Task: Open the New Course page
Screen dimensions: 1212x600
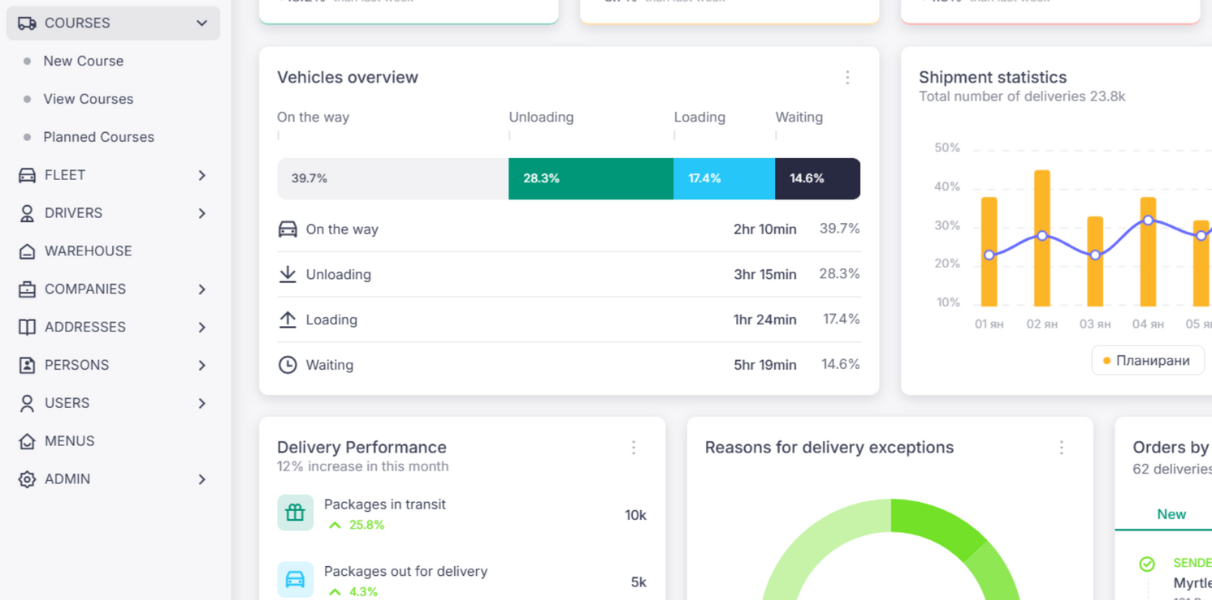Action: [x=83, y=61]
